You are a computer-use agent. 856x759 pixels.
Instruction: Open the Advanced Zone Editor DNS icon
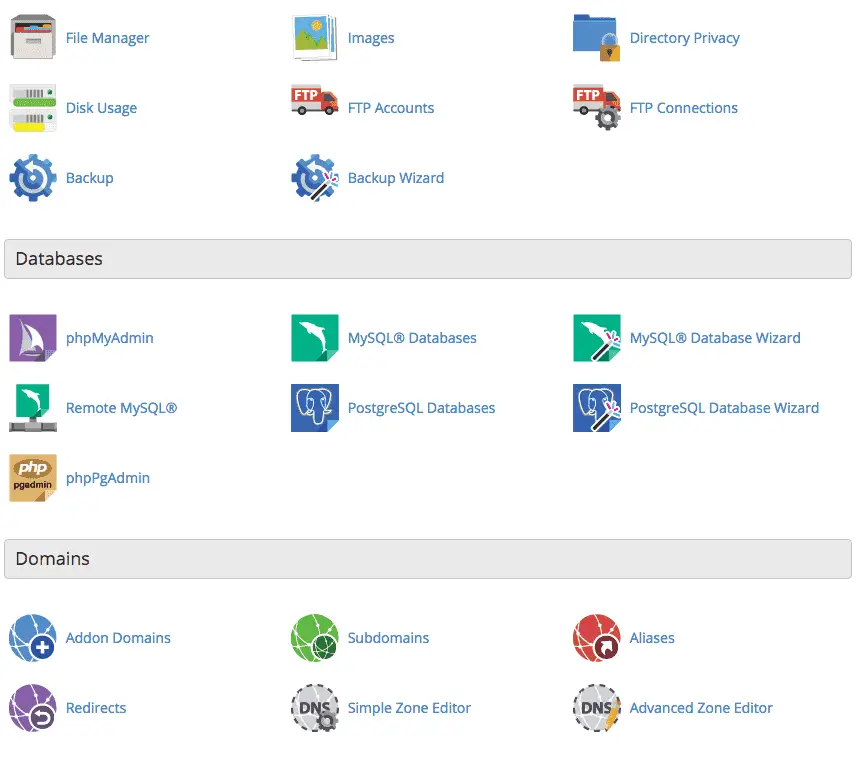click(x=597, y=708)
